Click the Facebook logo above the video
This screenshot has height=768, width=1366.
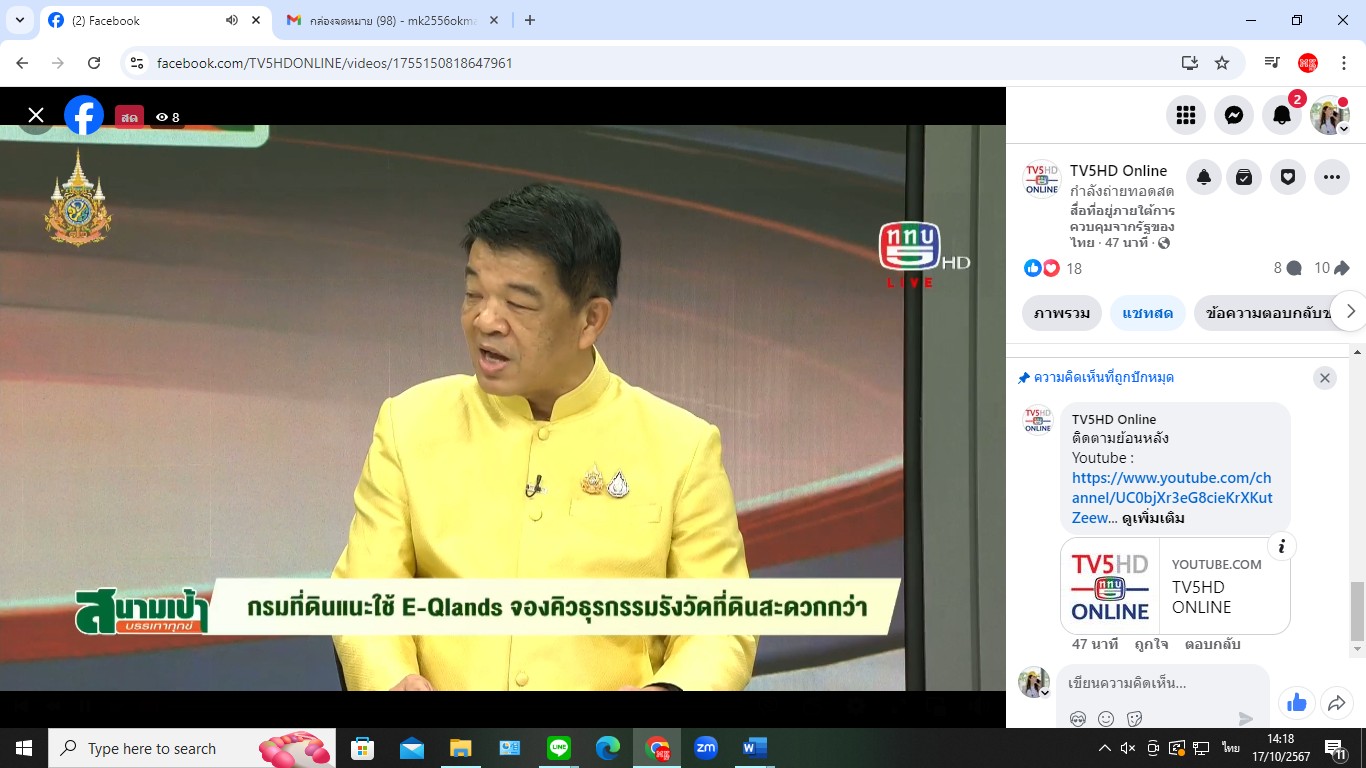tap(84, 116)
